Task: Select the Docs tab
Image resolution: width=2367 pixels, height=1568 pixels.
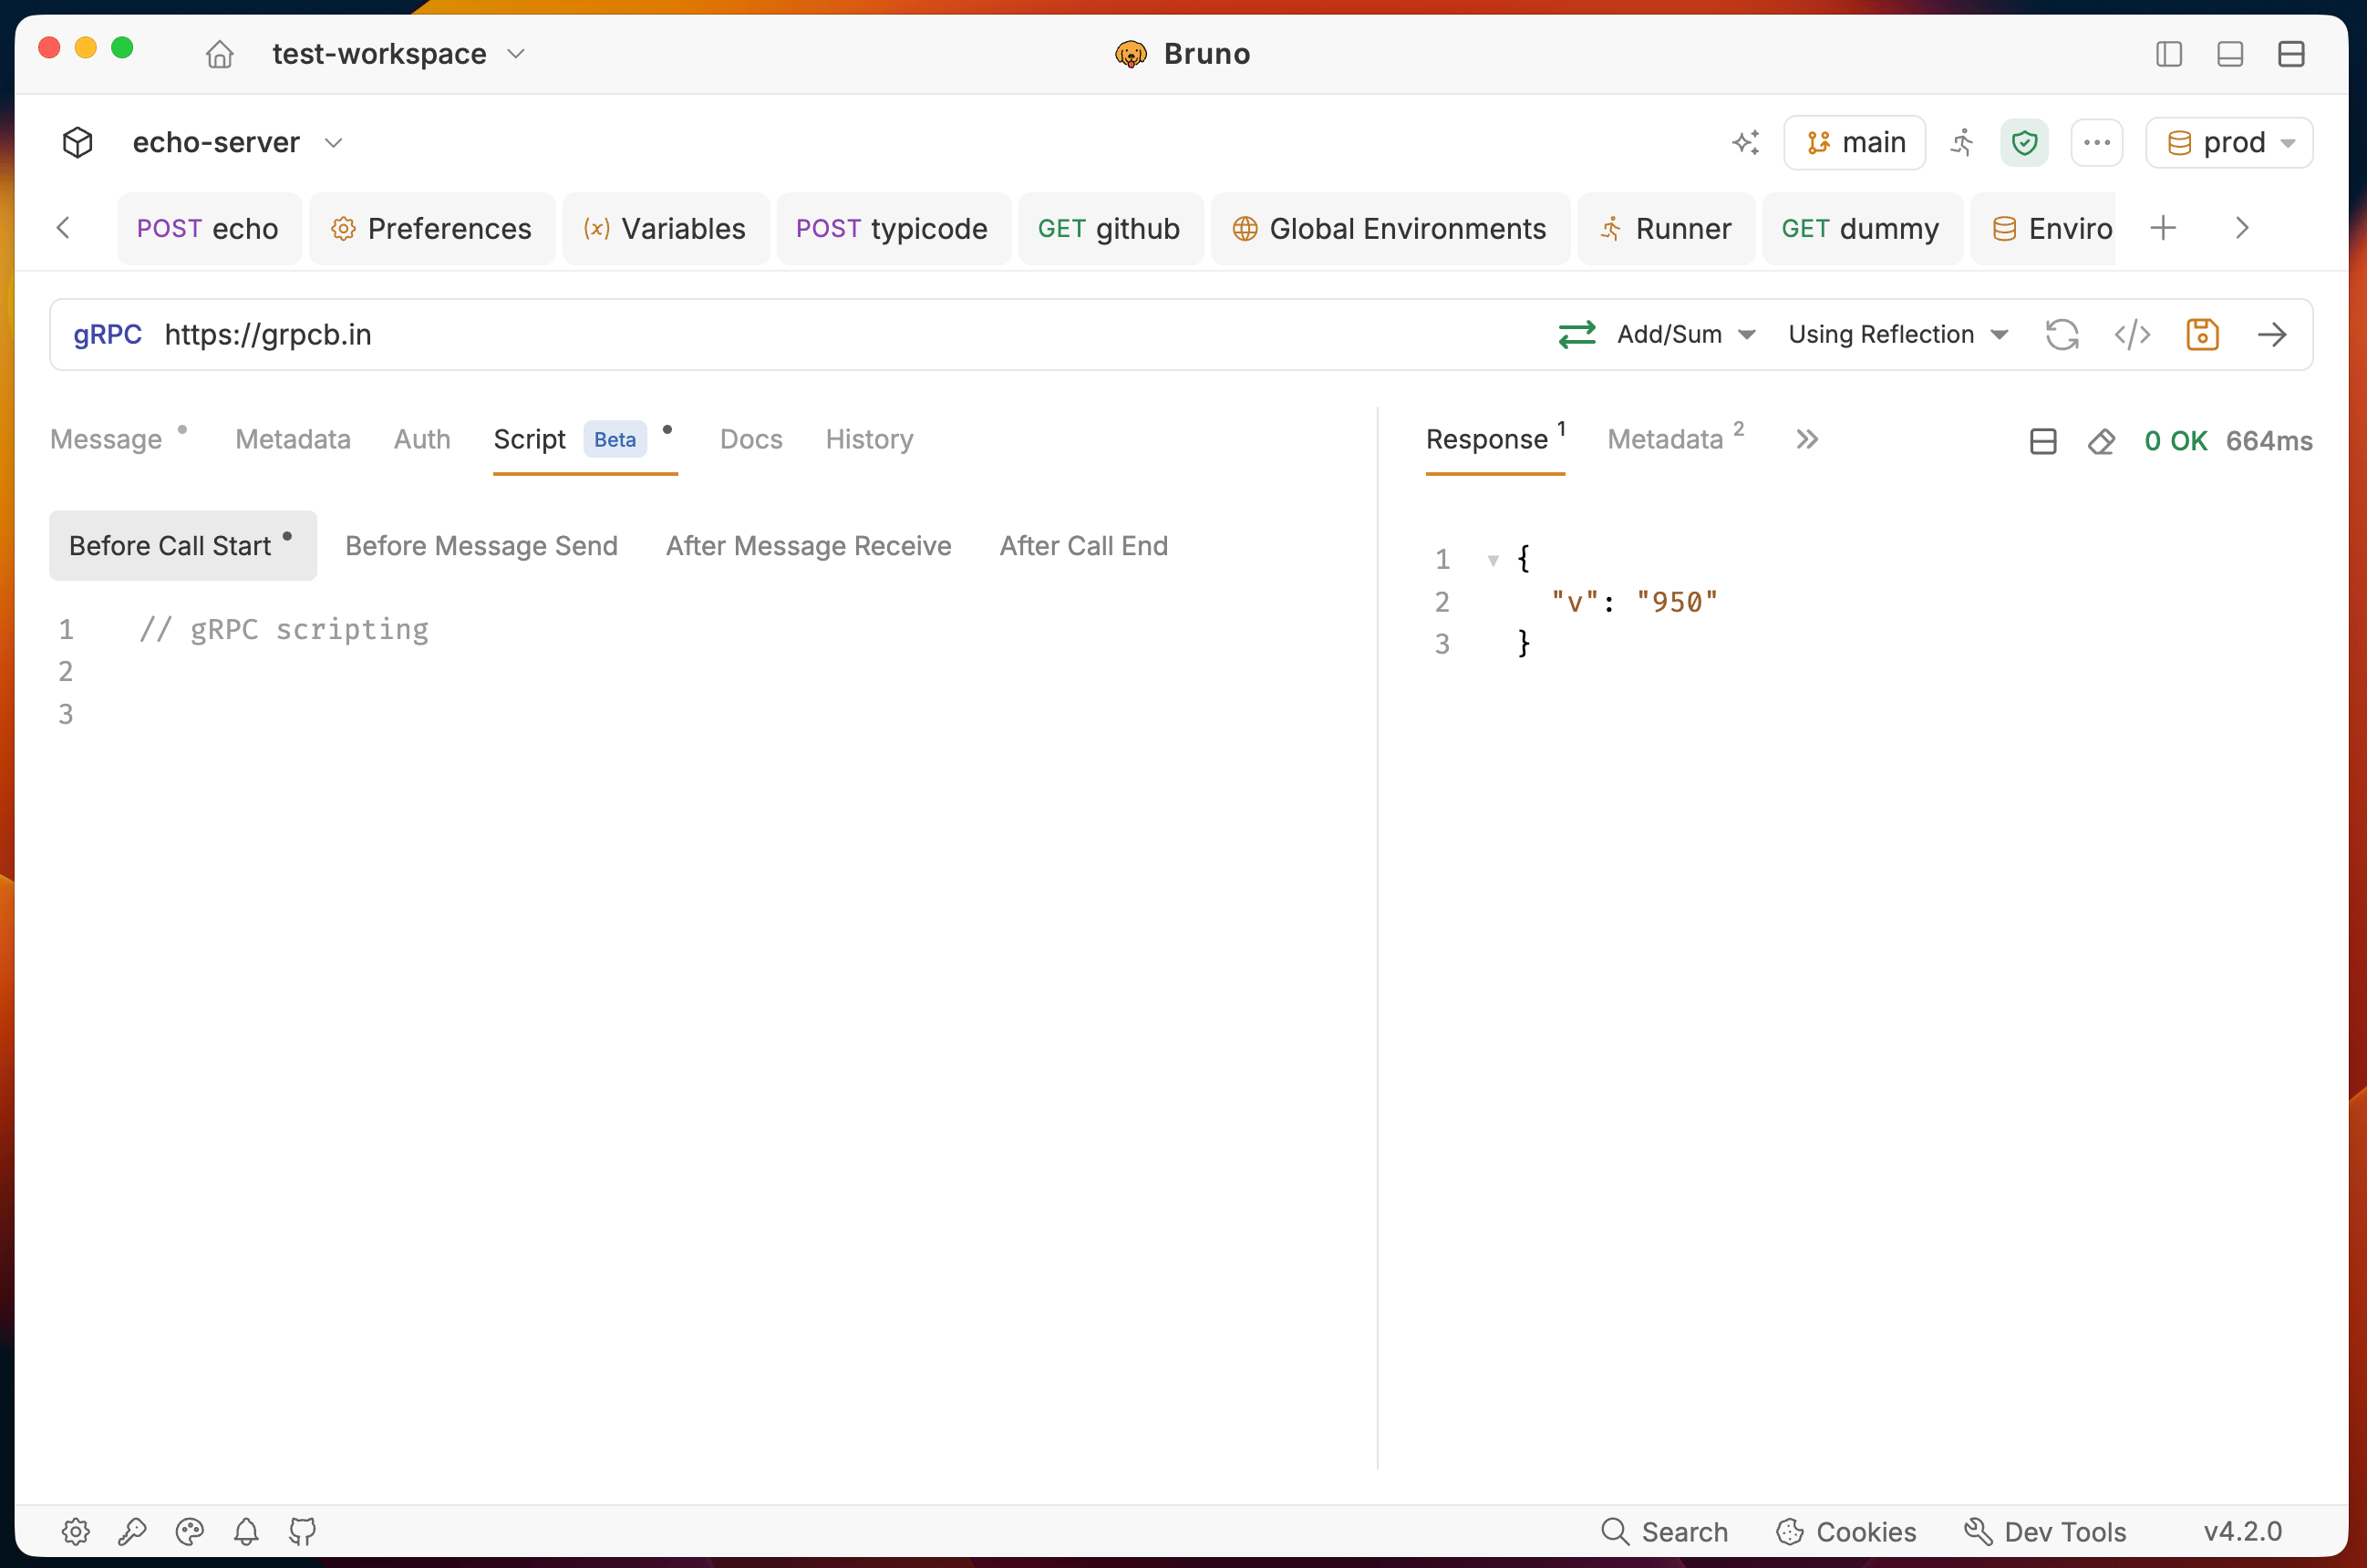Action: click(x=751, y=440)
